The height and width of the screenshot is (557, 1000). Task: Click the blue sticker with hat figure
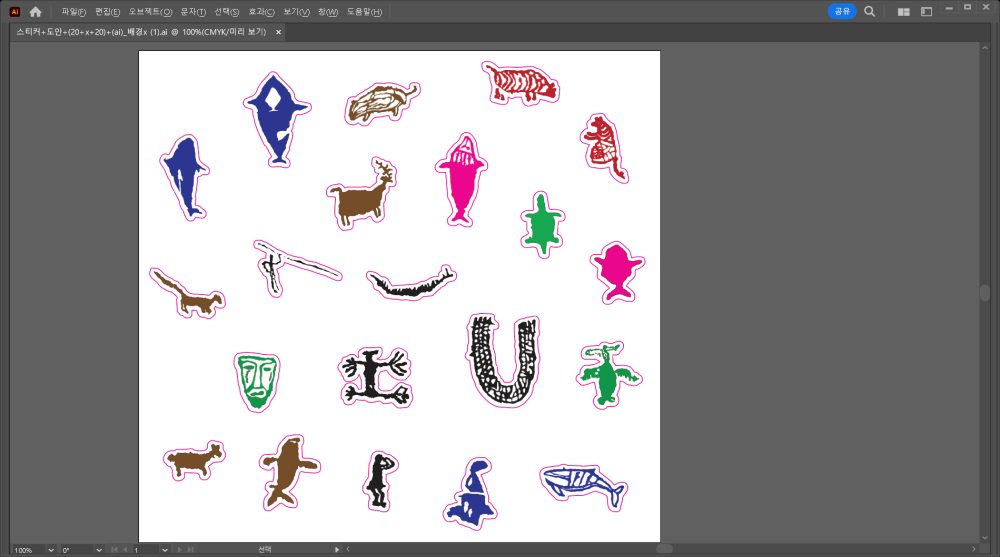(470, 494)
